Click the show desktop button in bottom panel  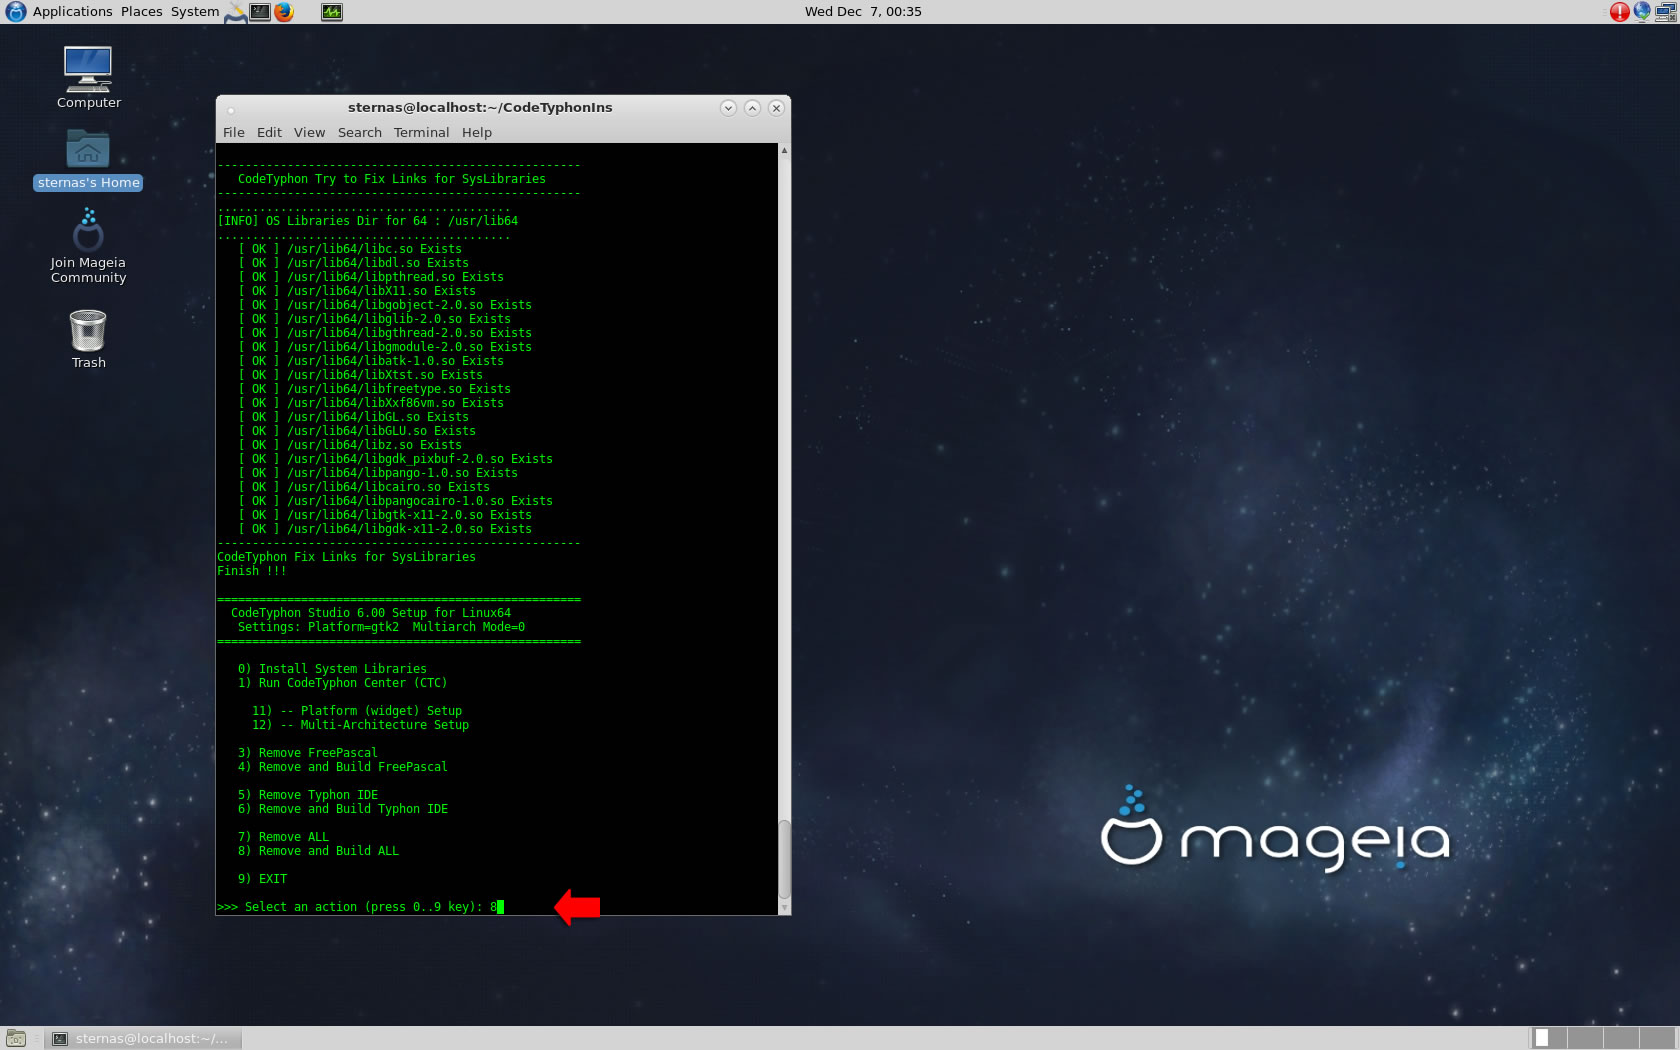pyautogui.click(x=16, y=1038)
